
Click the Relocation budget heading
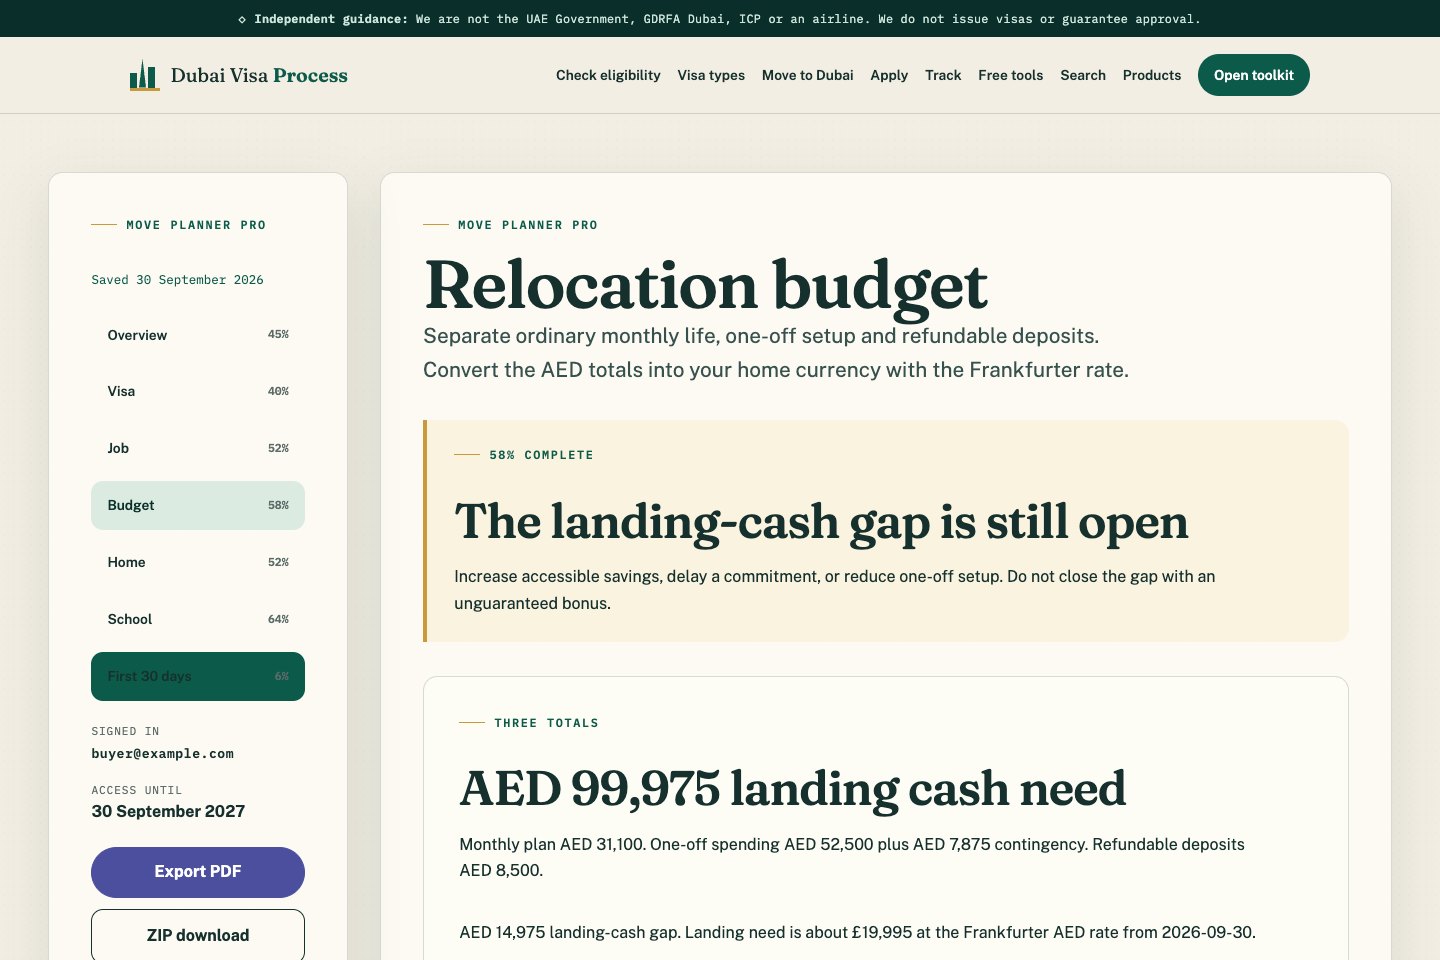pos(706,286)
